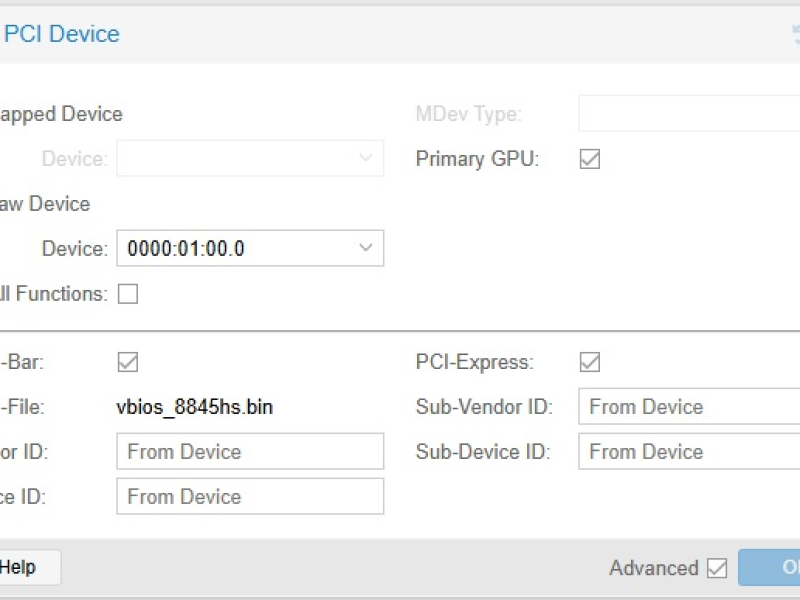Click the MDev Type field
The image size is (800, 600).
[x=689, y=113]
